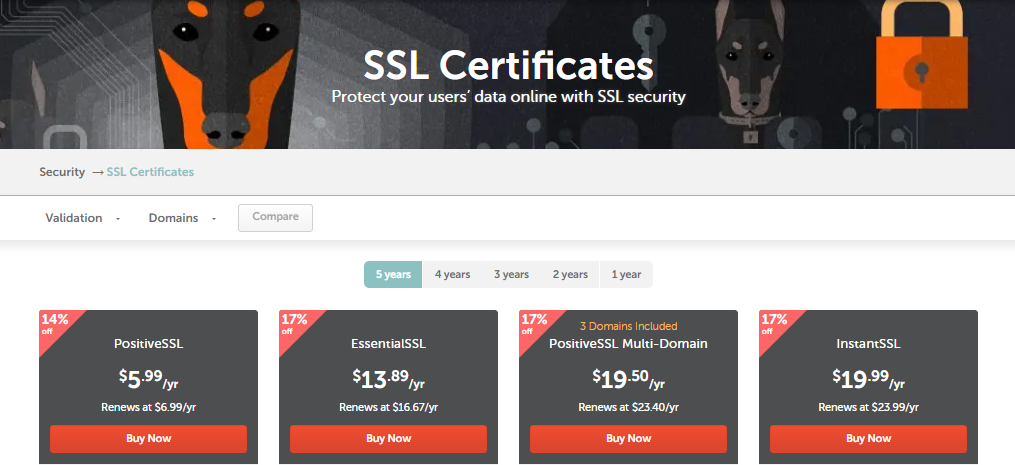Click the PositiveSSL product title
Screen dimensions: 1015x465
point(148,344)
